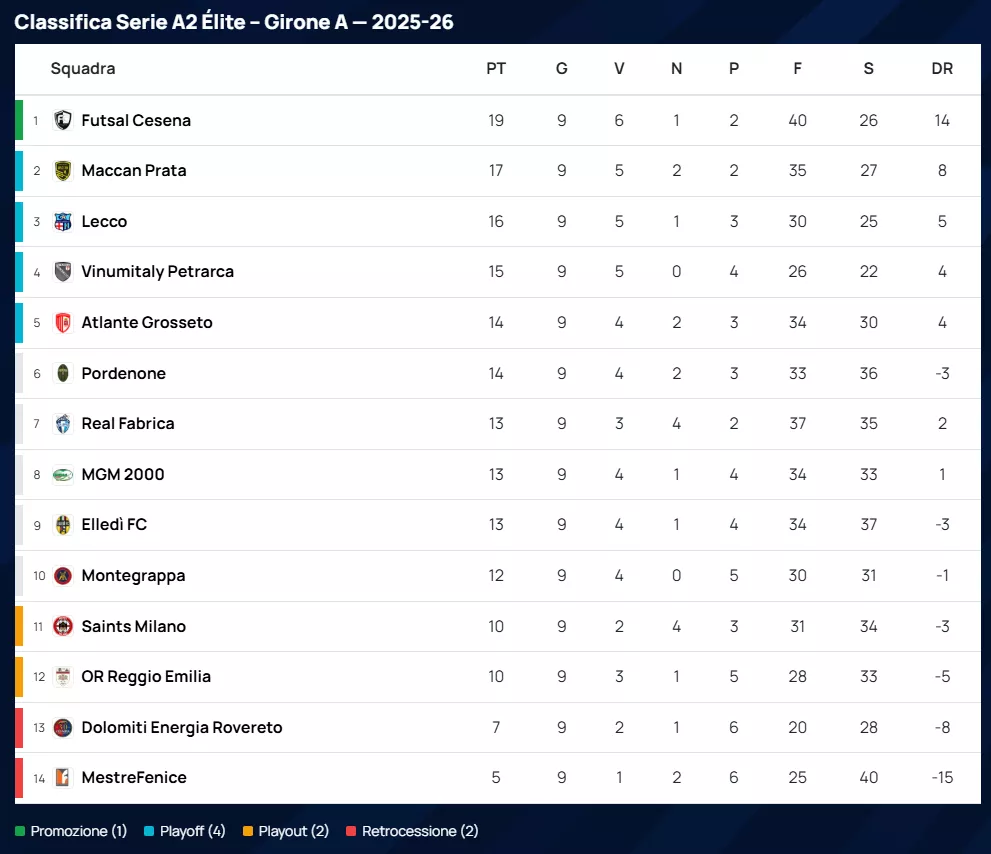Click the Playout (2) legend label
Viewport: 991px width, 854px height.
click(x=293, y=832)
